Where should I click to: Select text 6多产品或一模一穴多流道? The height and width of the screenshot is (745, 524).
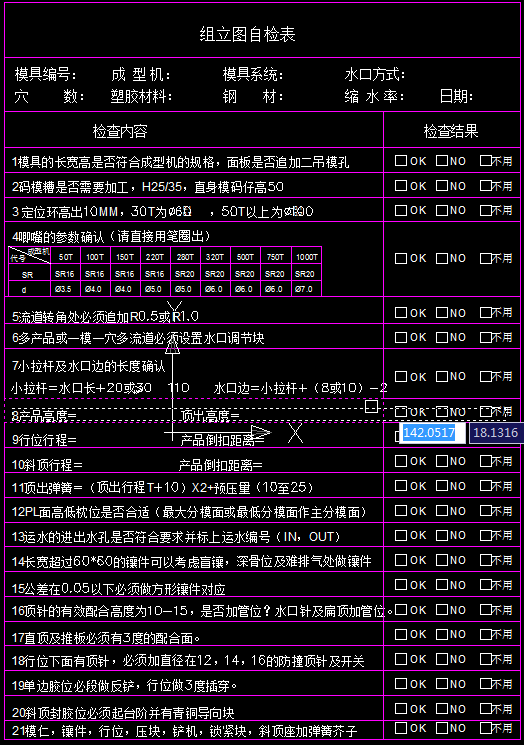[84, 338]
